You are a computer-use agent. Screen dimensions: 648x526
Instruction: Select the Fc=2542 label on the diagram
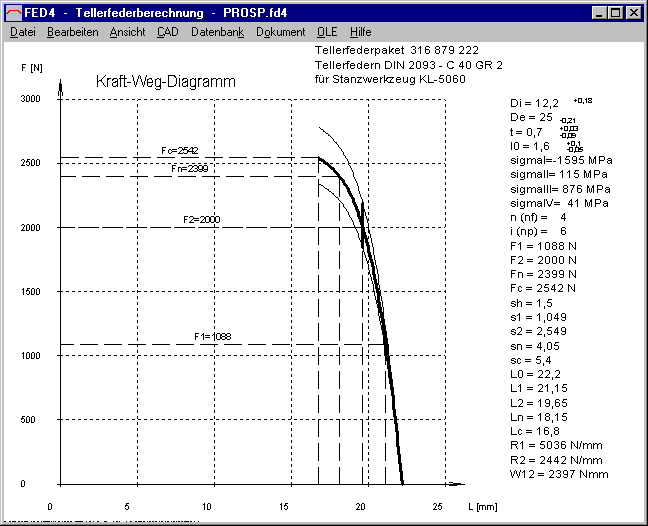pos(180,151)
